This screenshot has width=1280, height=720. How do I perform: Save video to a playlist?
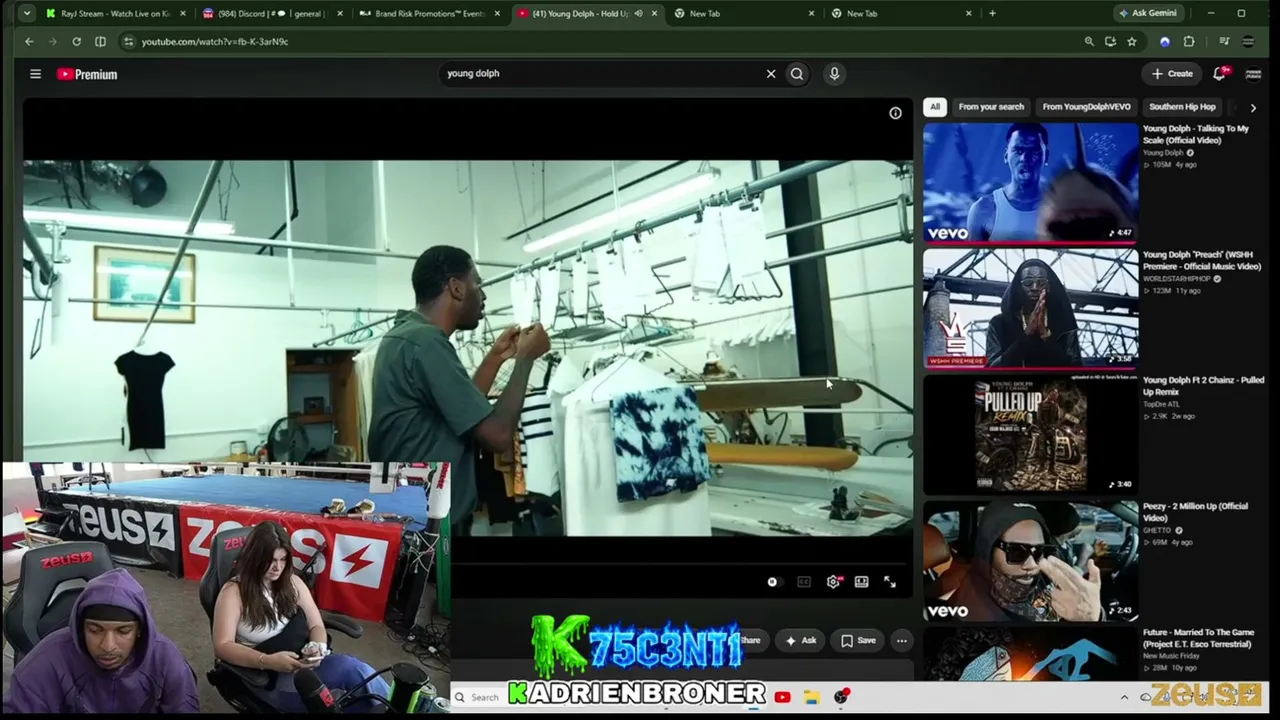[x=858, y=641]
